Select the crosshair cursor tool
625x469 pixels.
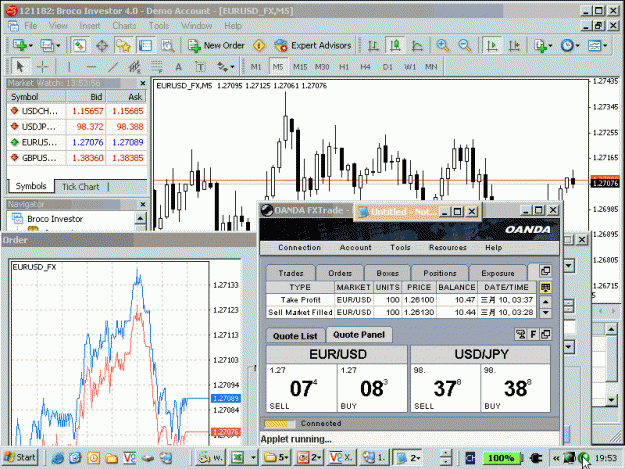pos(42,67)
